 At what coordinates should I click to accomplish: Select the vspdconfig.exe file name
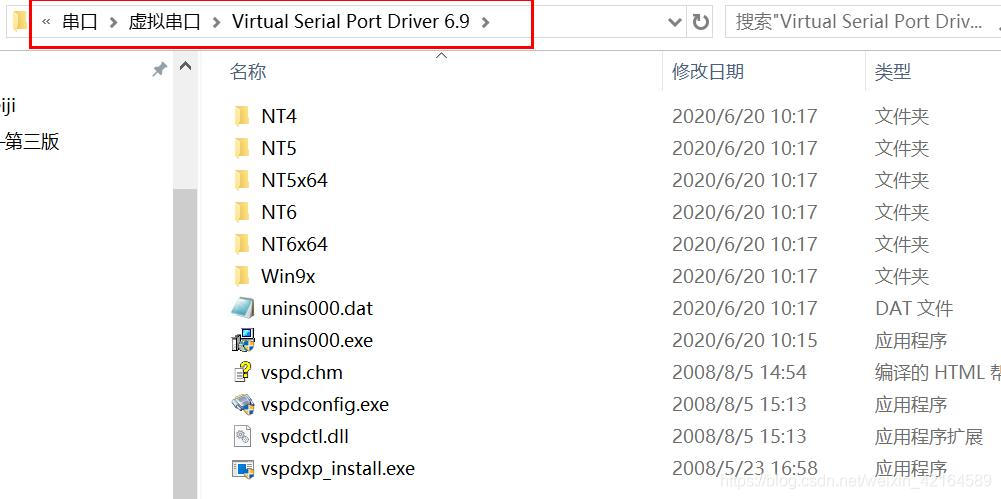(x=325, y=405)
